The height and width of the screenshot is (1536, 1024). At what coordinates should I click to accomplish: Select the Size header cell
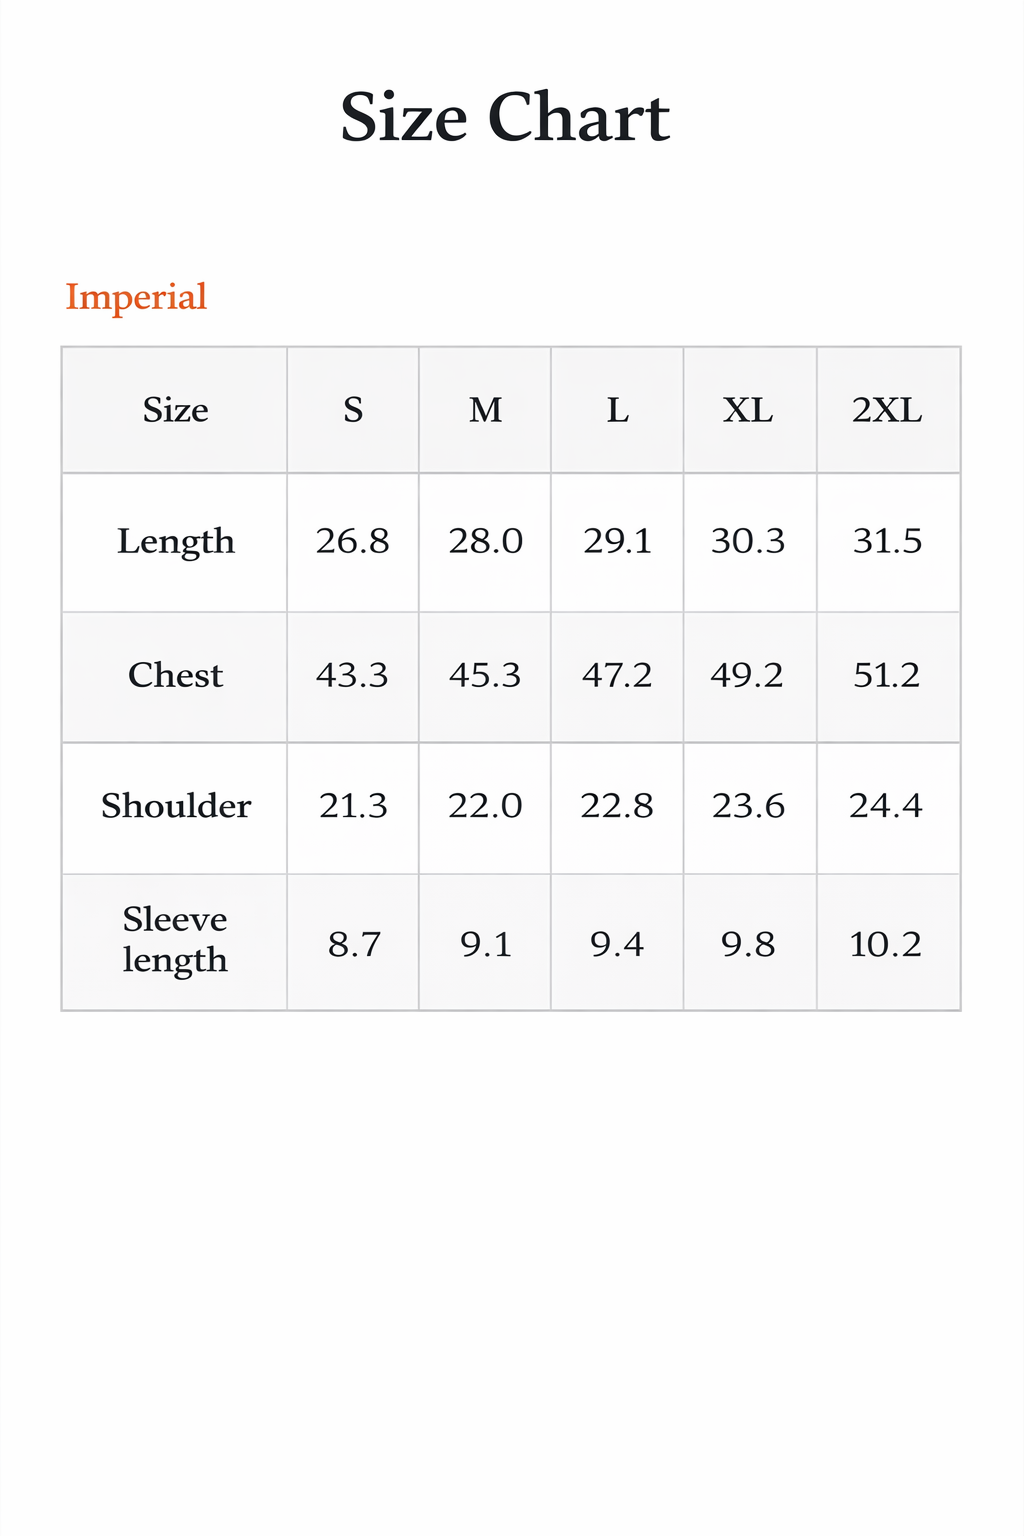pos(175,410)
